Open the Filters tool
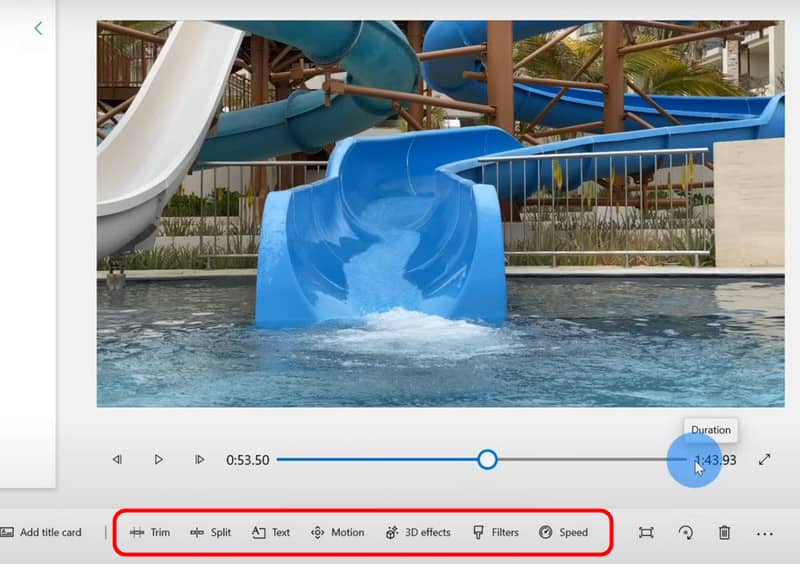Image resolution: width=800 pixels, height=564 pixels. (496, 532)
